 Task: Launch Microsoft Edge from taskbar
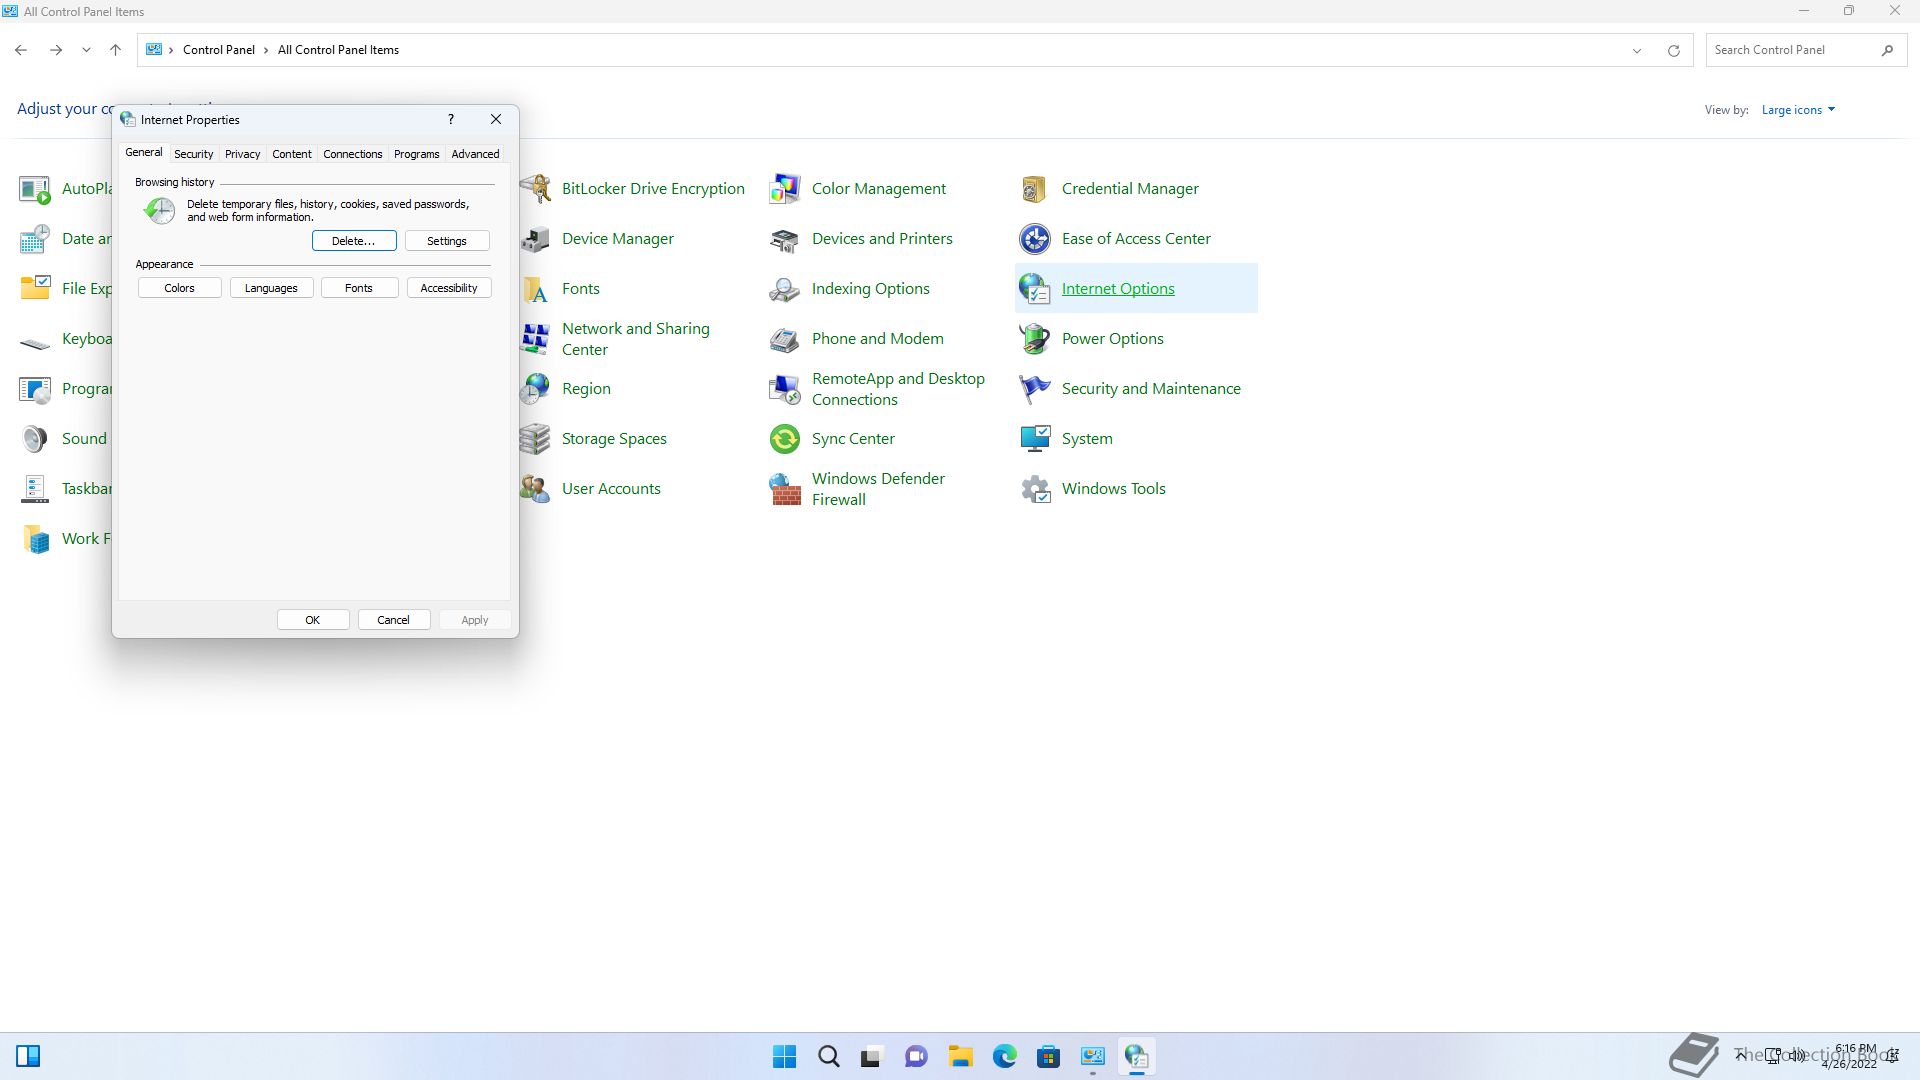pyautogui.click(x=1005, y=1056)
